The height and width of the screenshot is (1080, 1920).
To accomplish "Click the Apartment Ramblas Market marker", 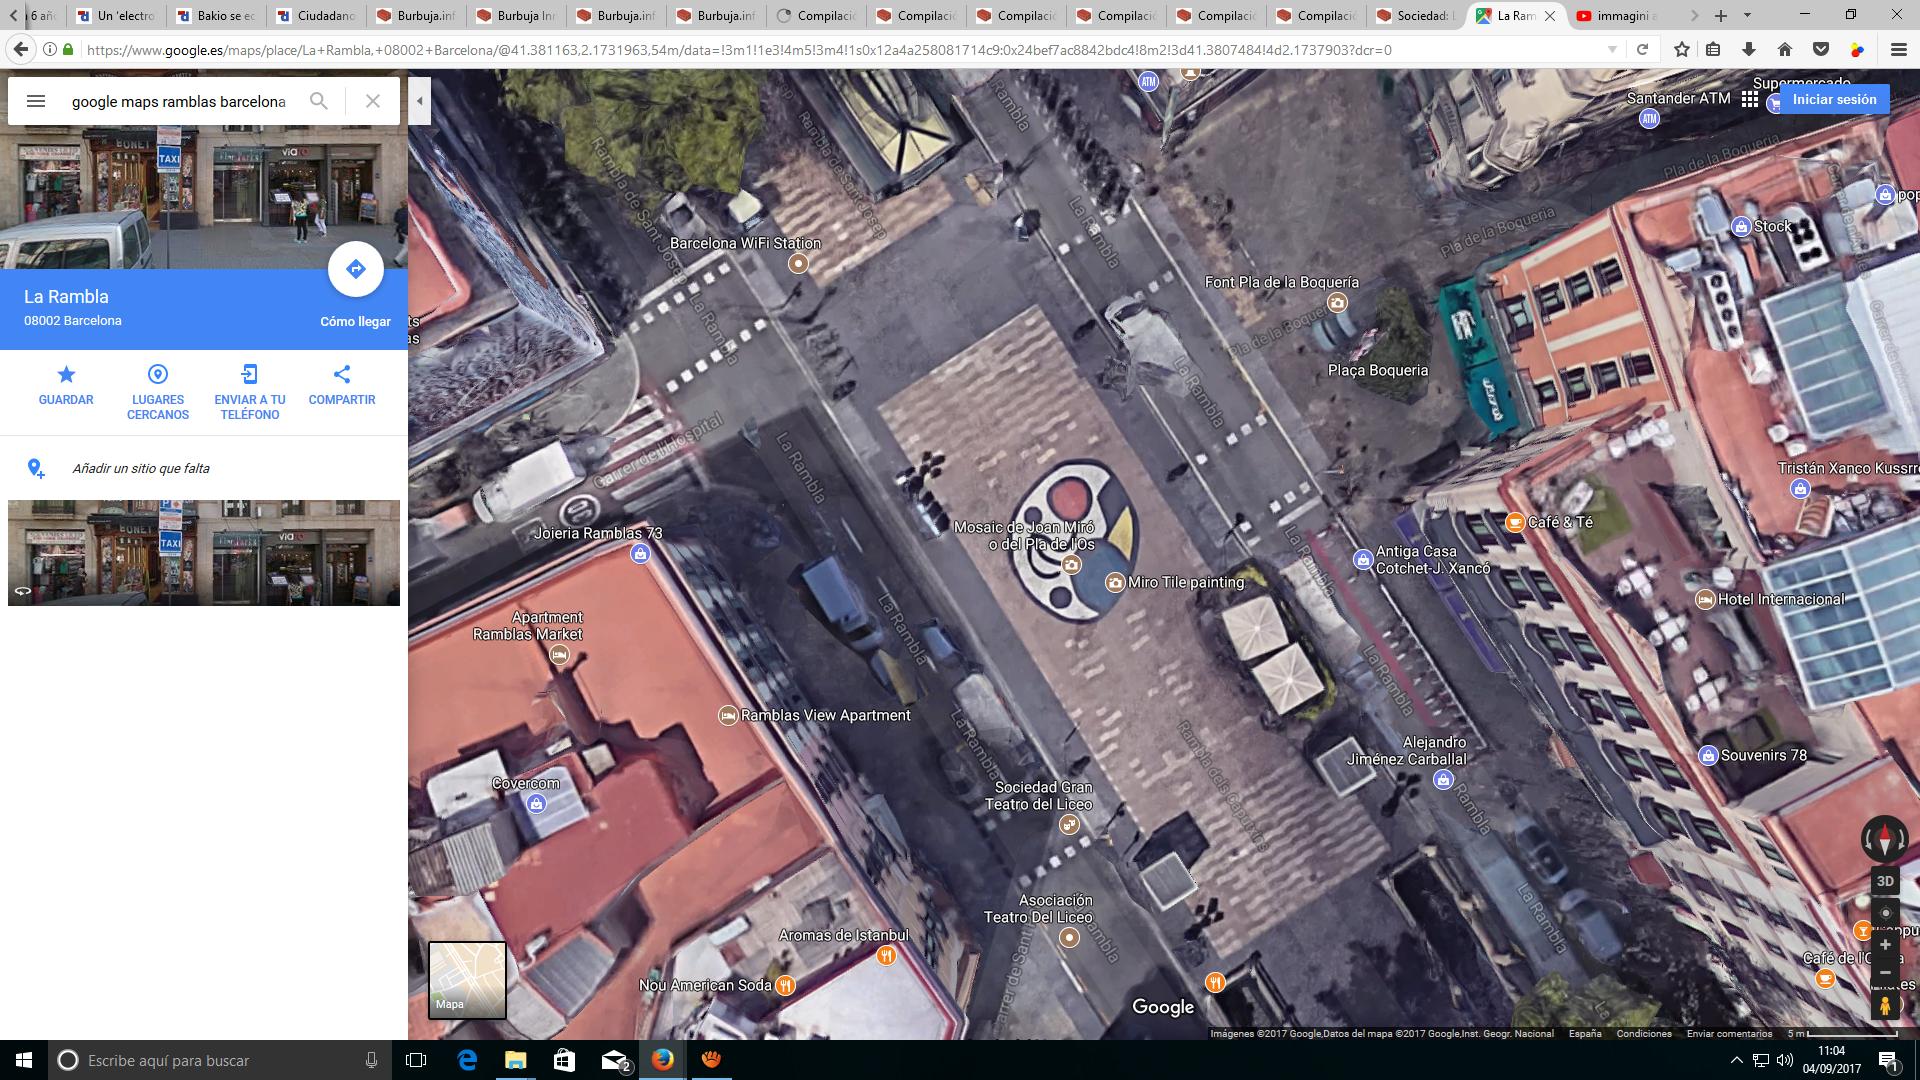I will pos(560,655).
